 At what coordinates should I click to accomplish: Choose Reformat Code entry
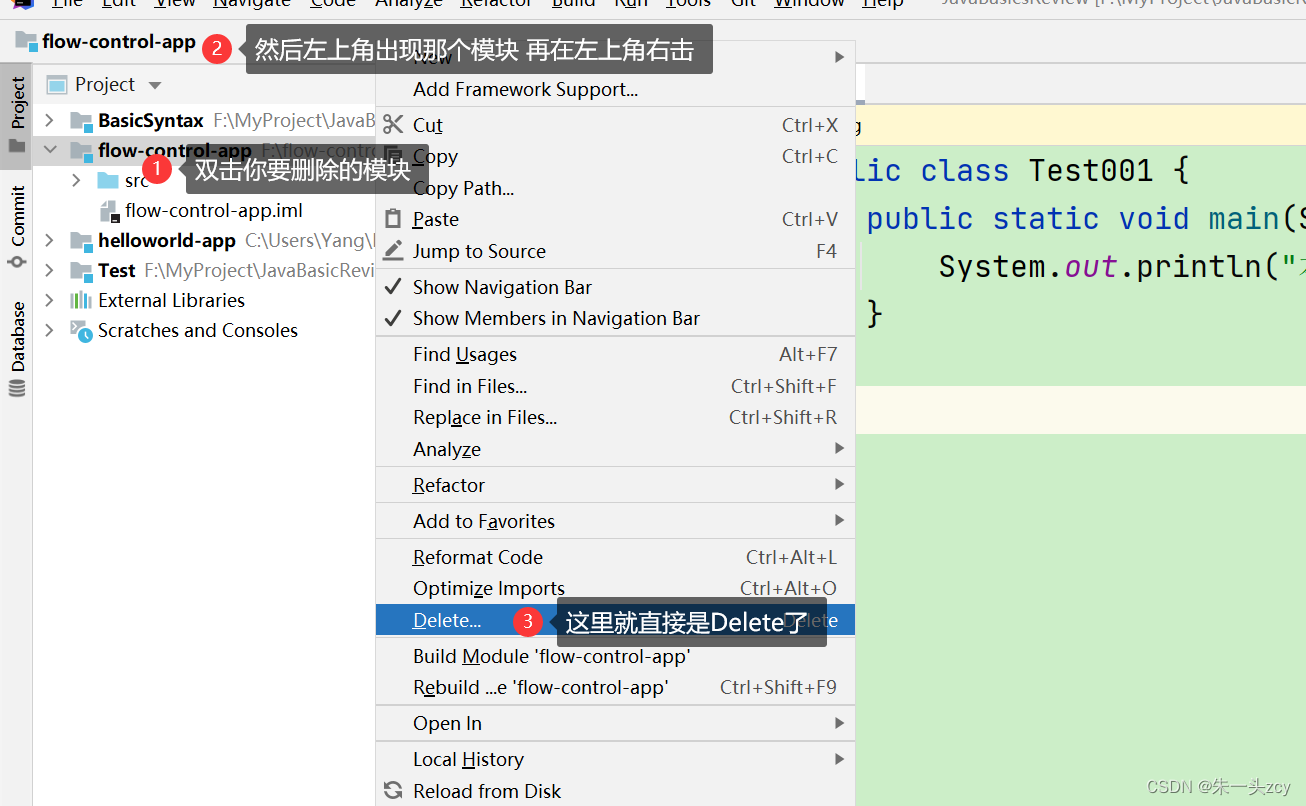[615, 557]
